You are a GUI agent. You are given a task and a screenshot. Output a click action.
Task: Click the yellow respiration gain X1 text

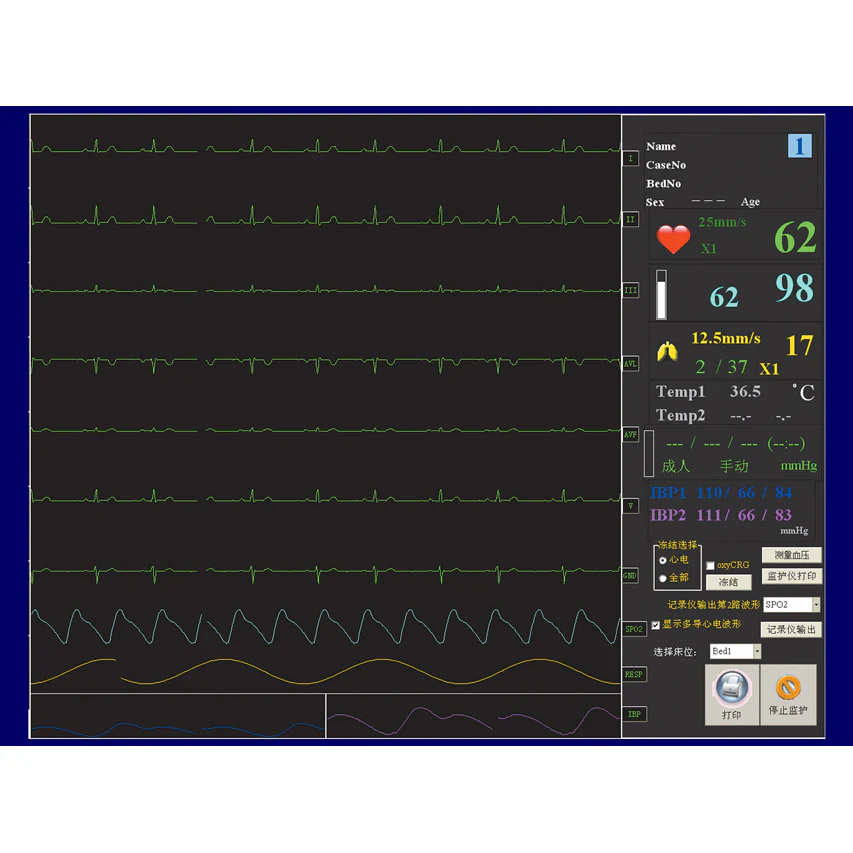[769, 369]
